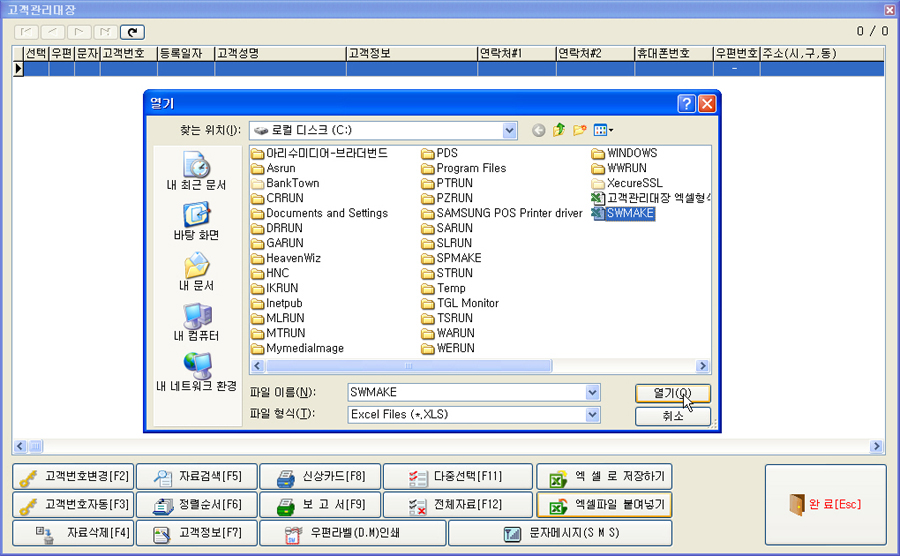Go to previous record navigation button
Viewport: 900px width, 556px height.
52,32
